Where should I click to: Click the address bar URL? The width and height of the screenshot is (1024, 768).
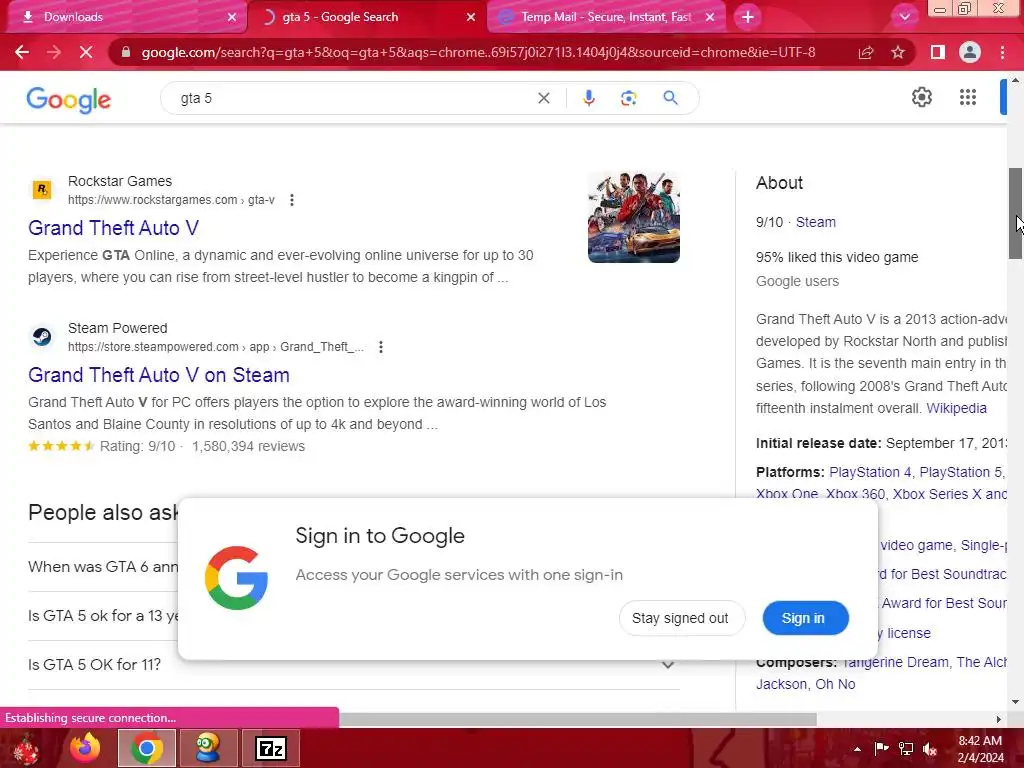pos(478,52)
